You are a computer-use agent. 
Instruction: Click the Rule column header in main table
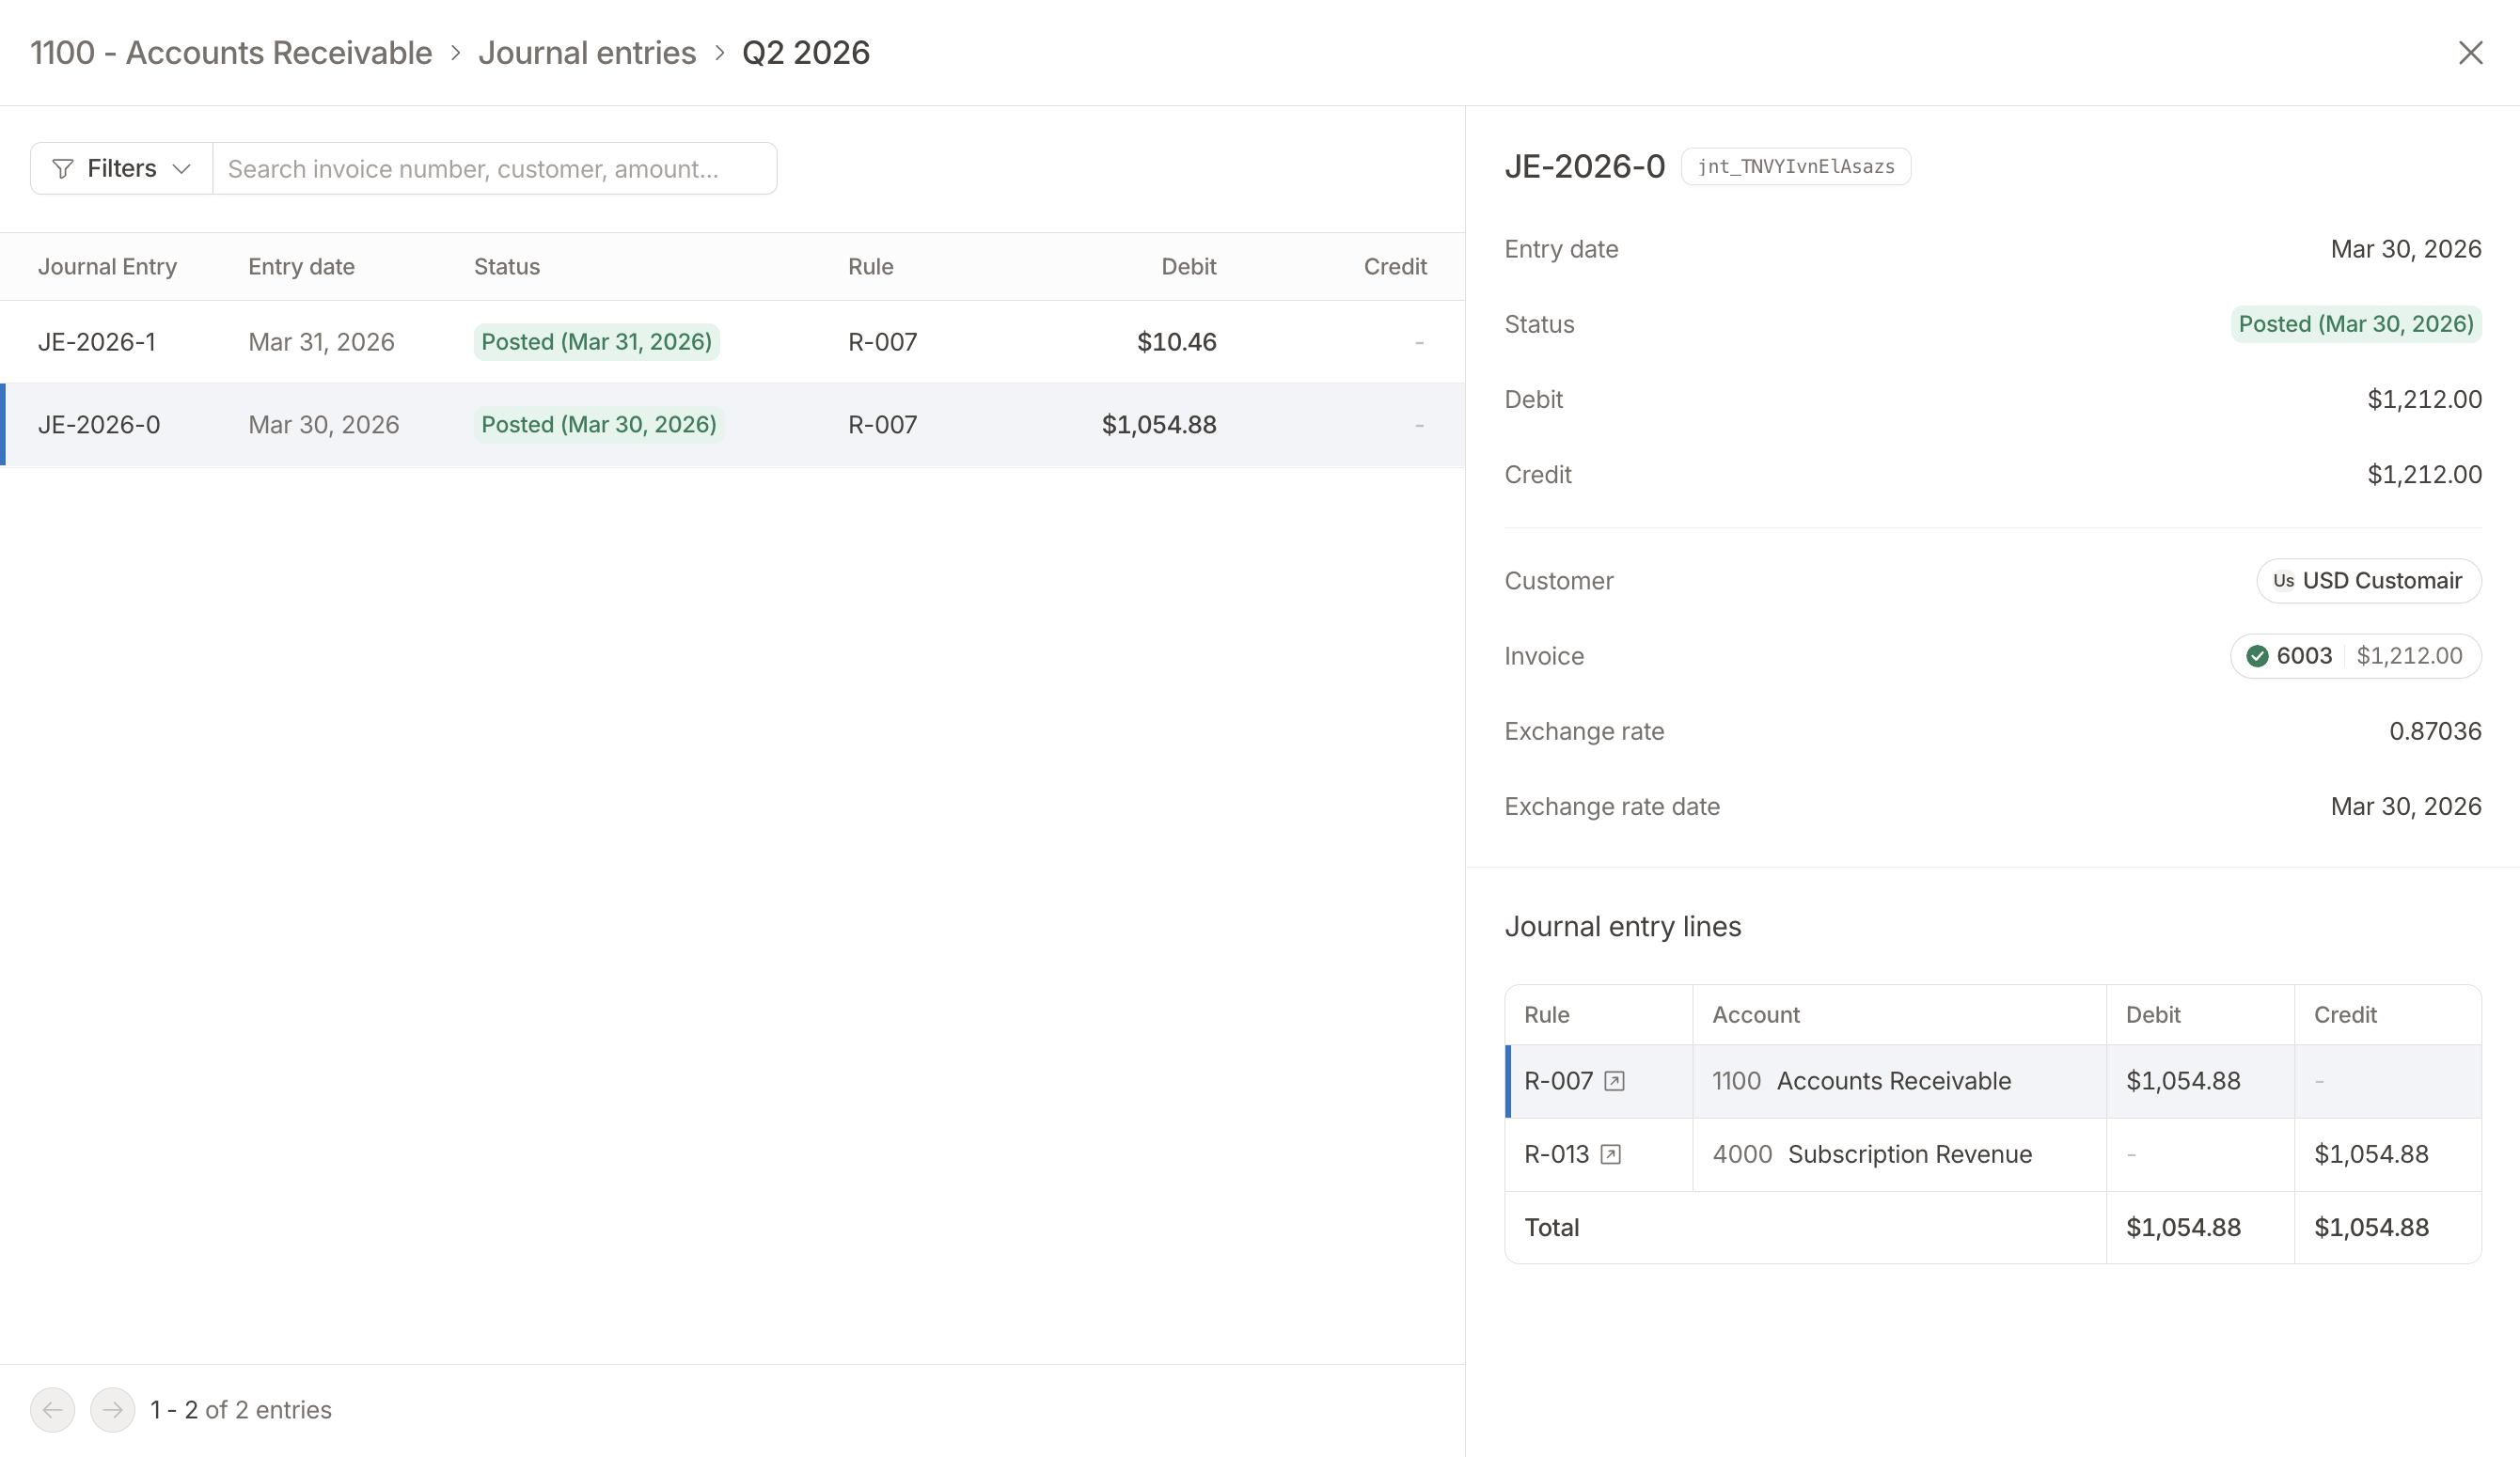click(871, 267)
